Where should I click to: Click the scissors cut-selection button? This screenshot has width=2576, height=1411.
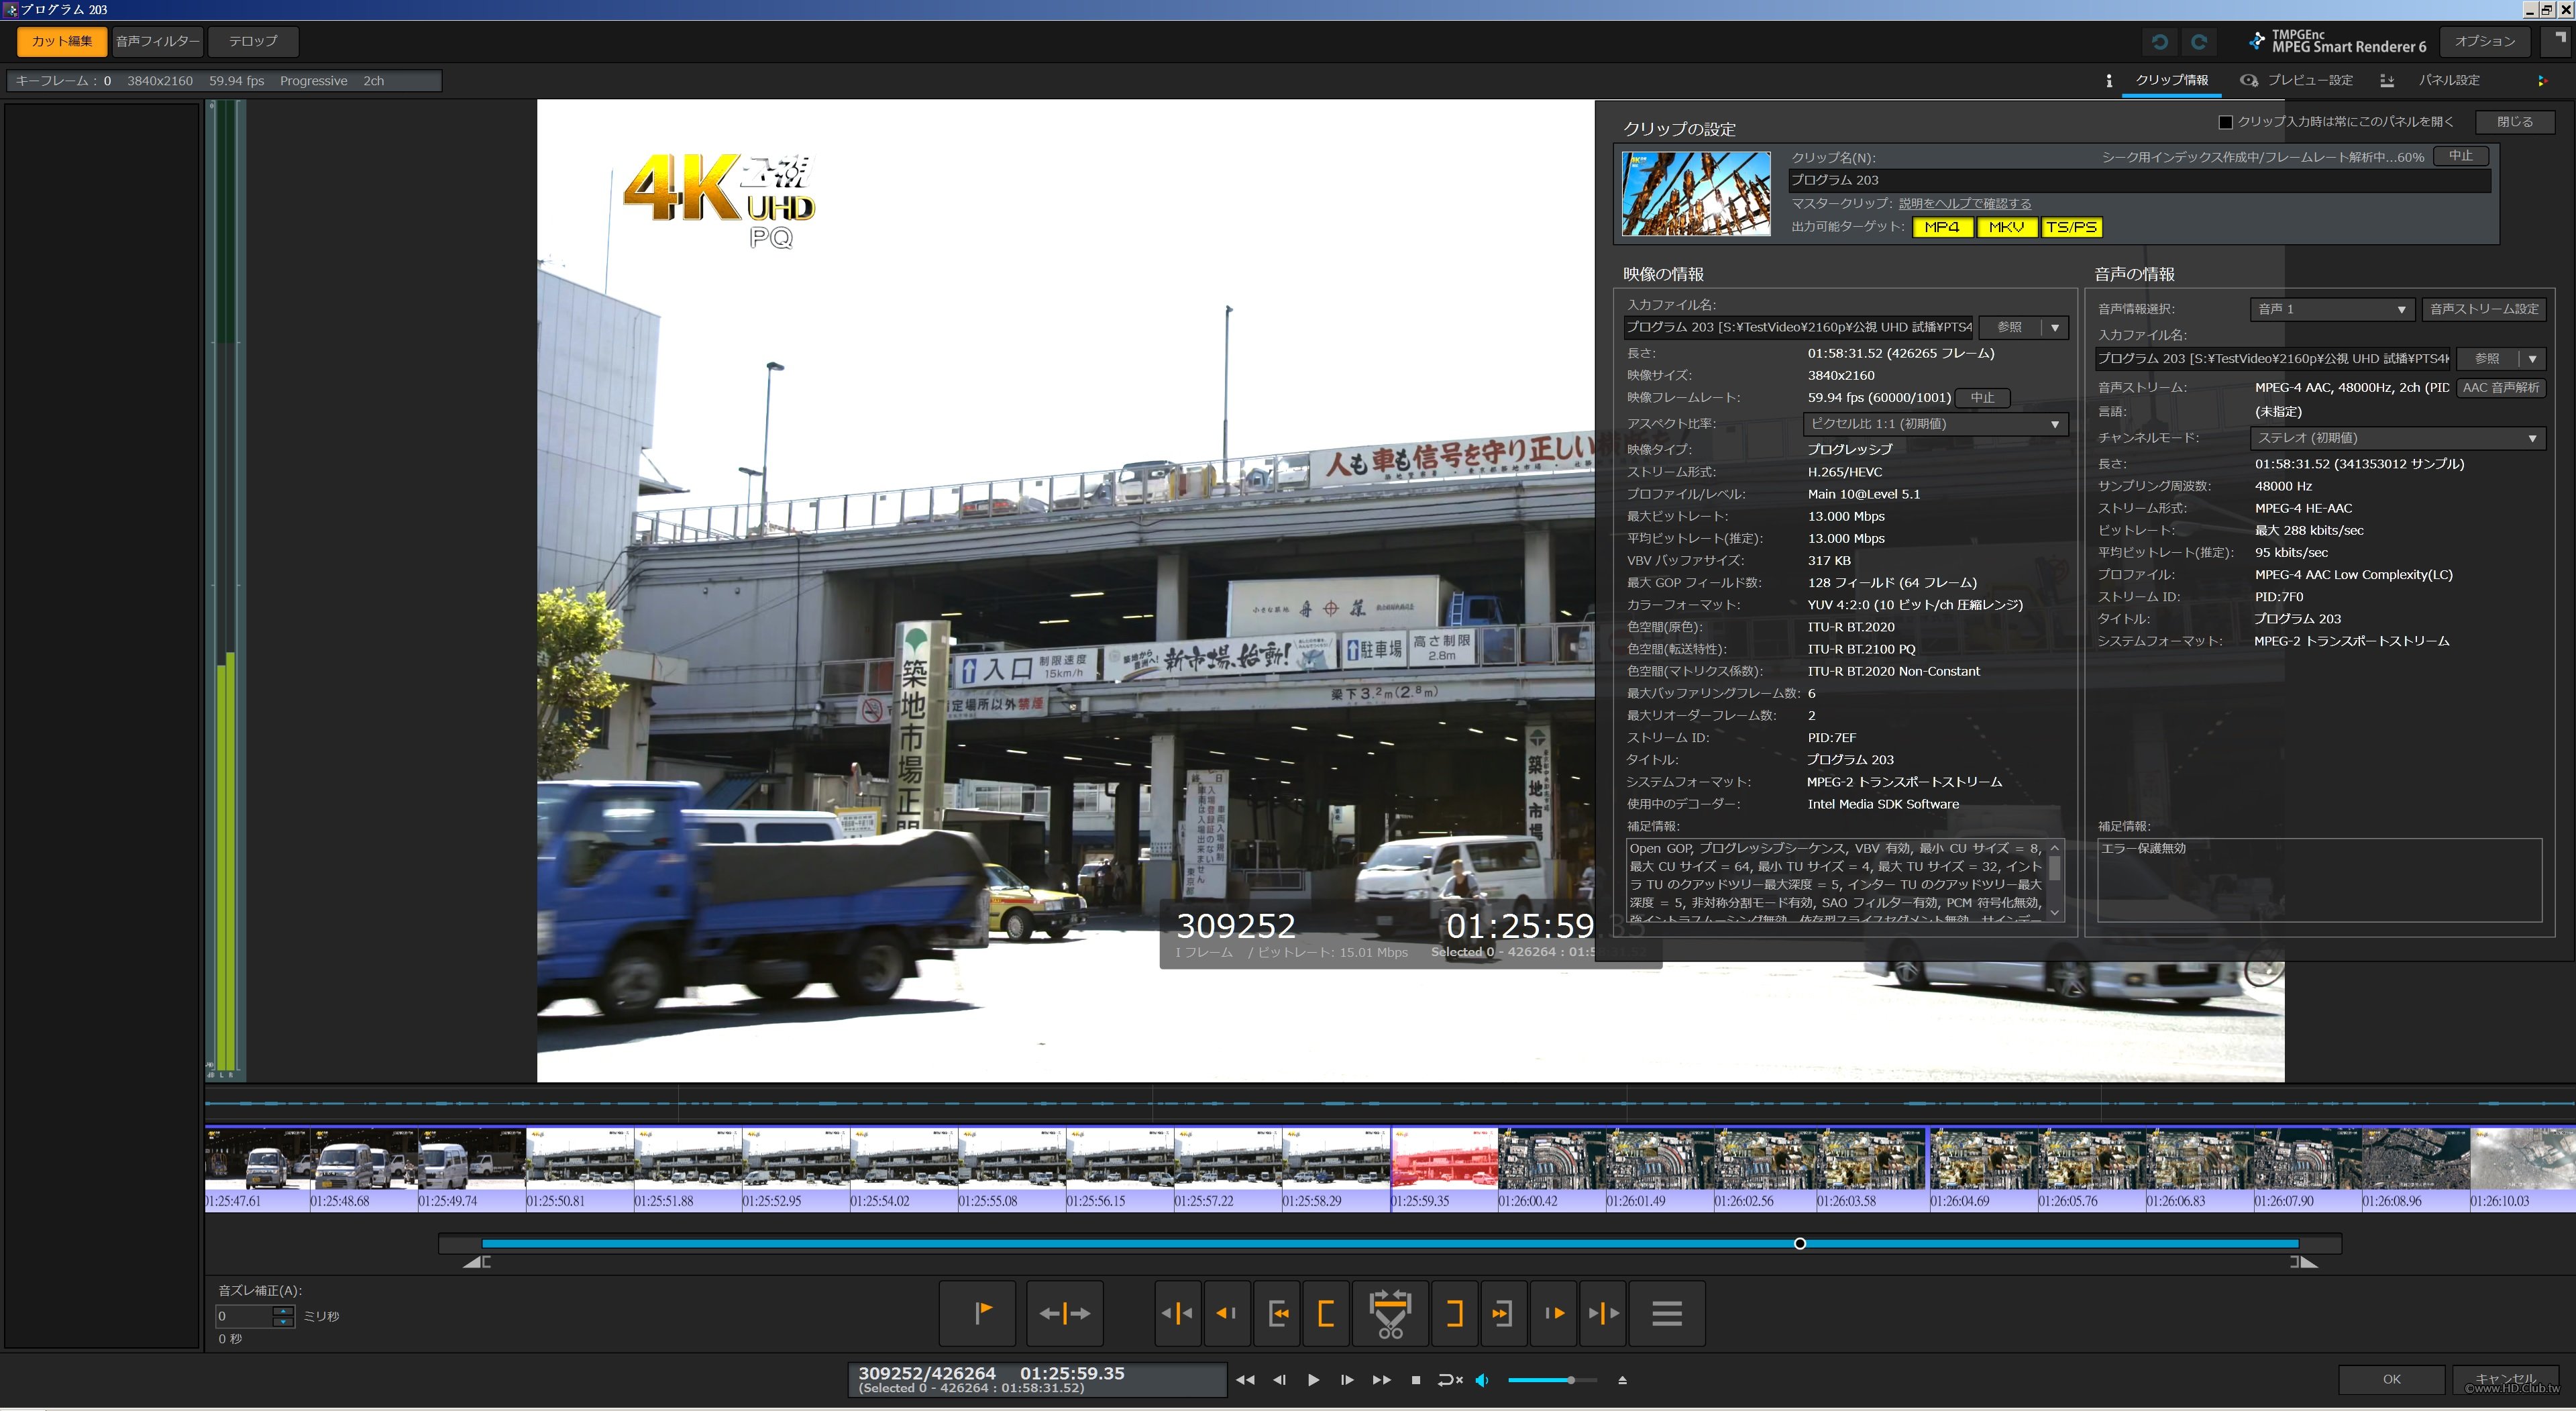coord(1390,1313)
